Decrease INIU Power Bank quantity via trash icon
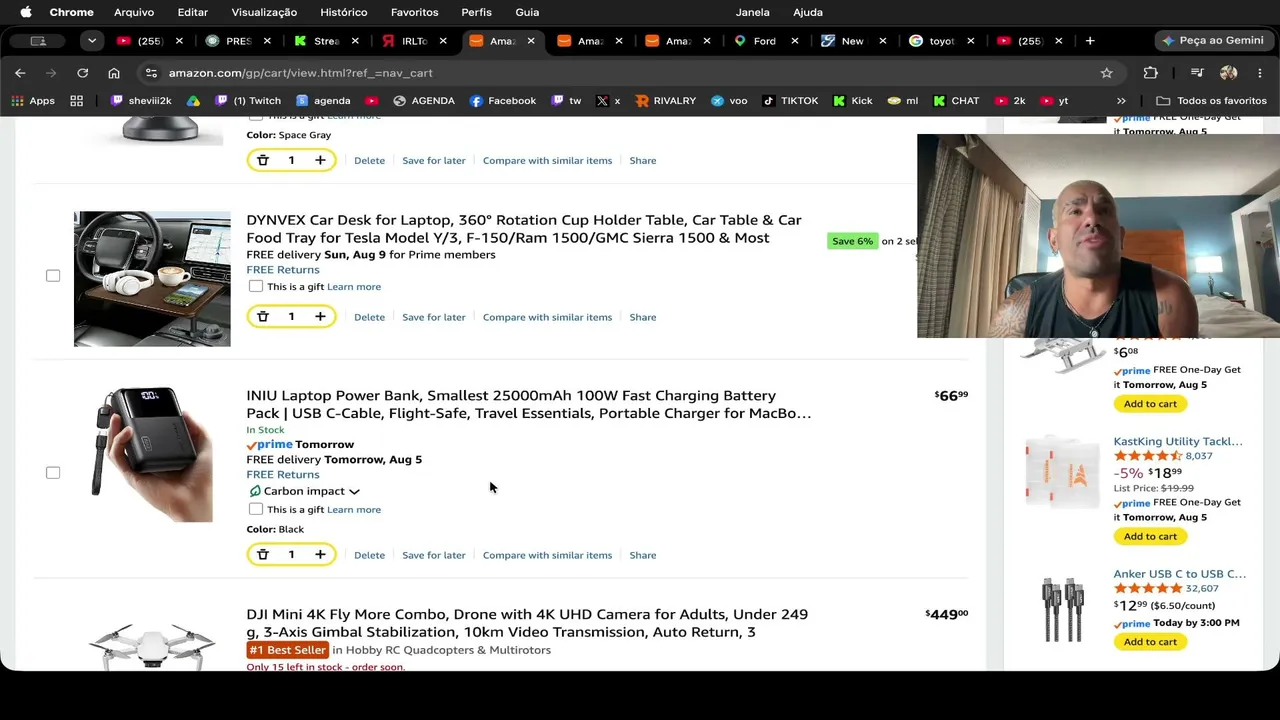This screenshot has height=720, width=1280. click(x=263, y=555)
